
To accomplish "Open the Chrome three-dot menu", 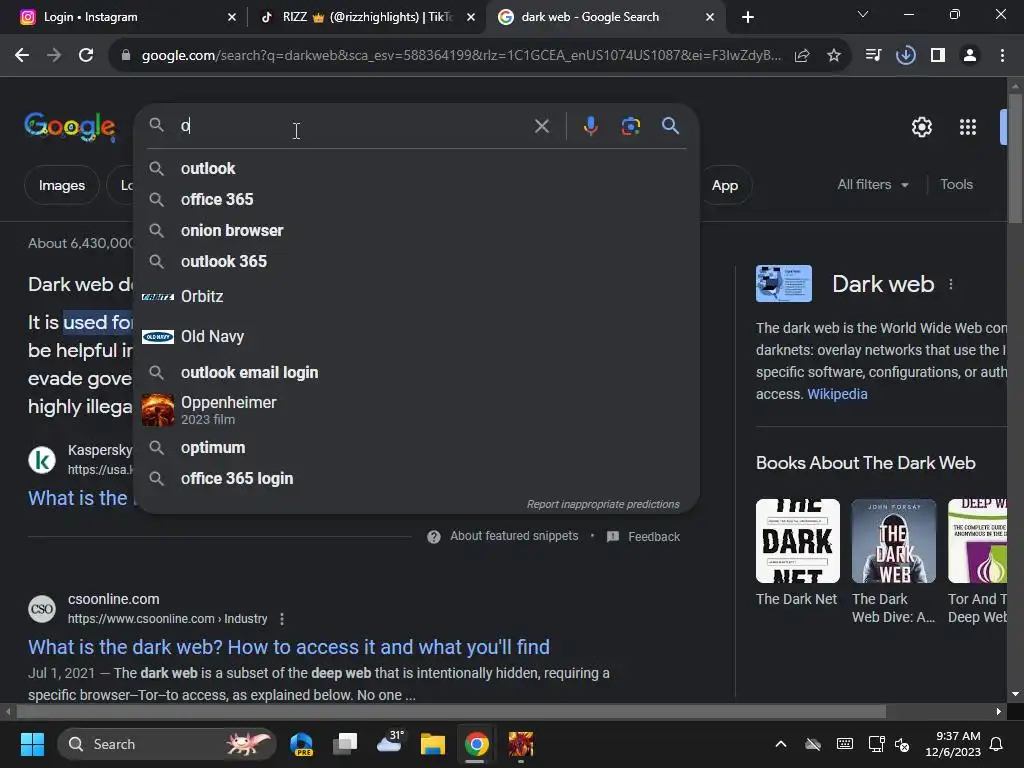I will coord(1002,56).
